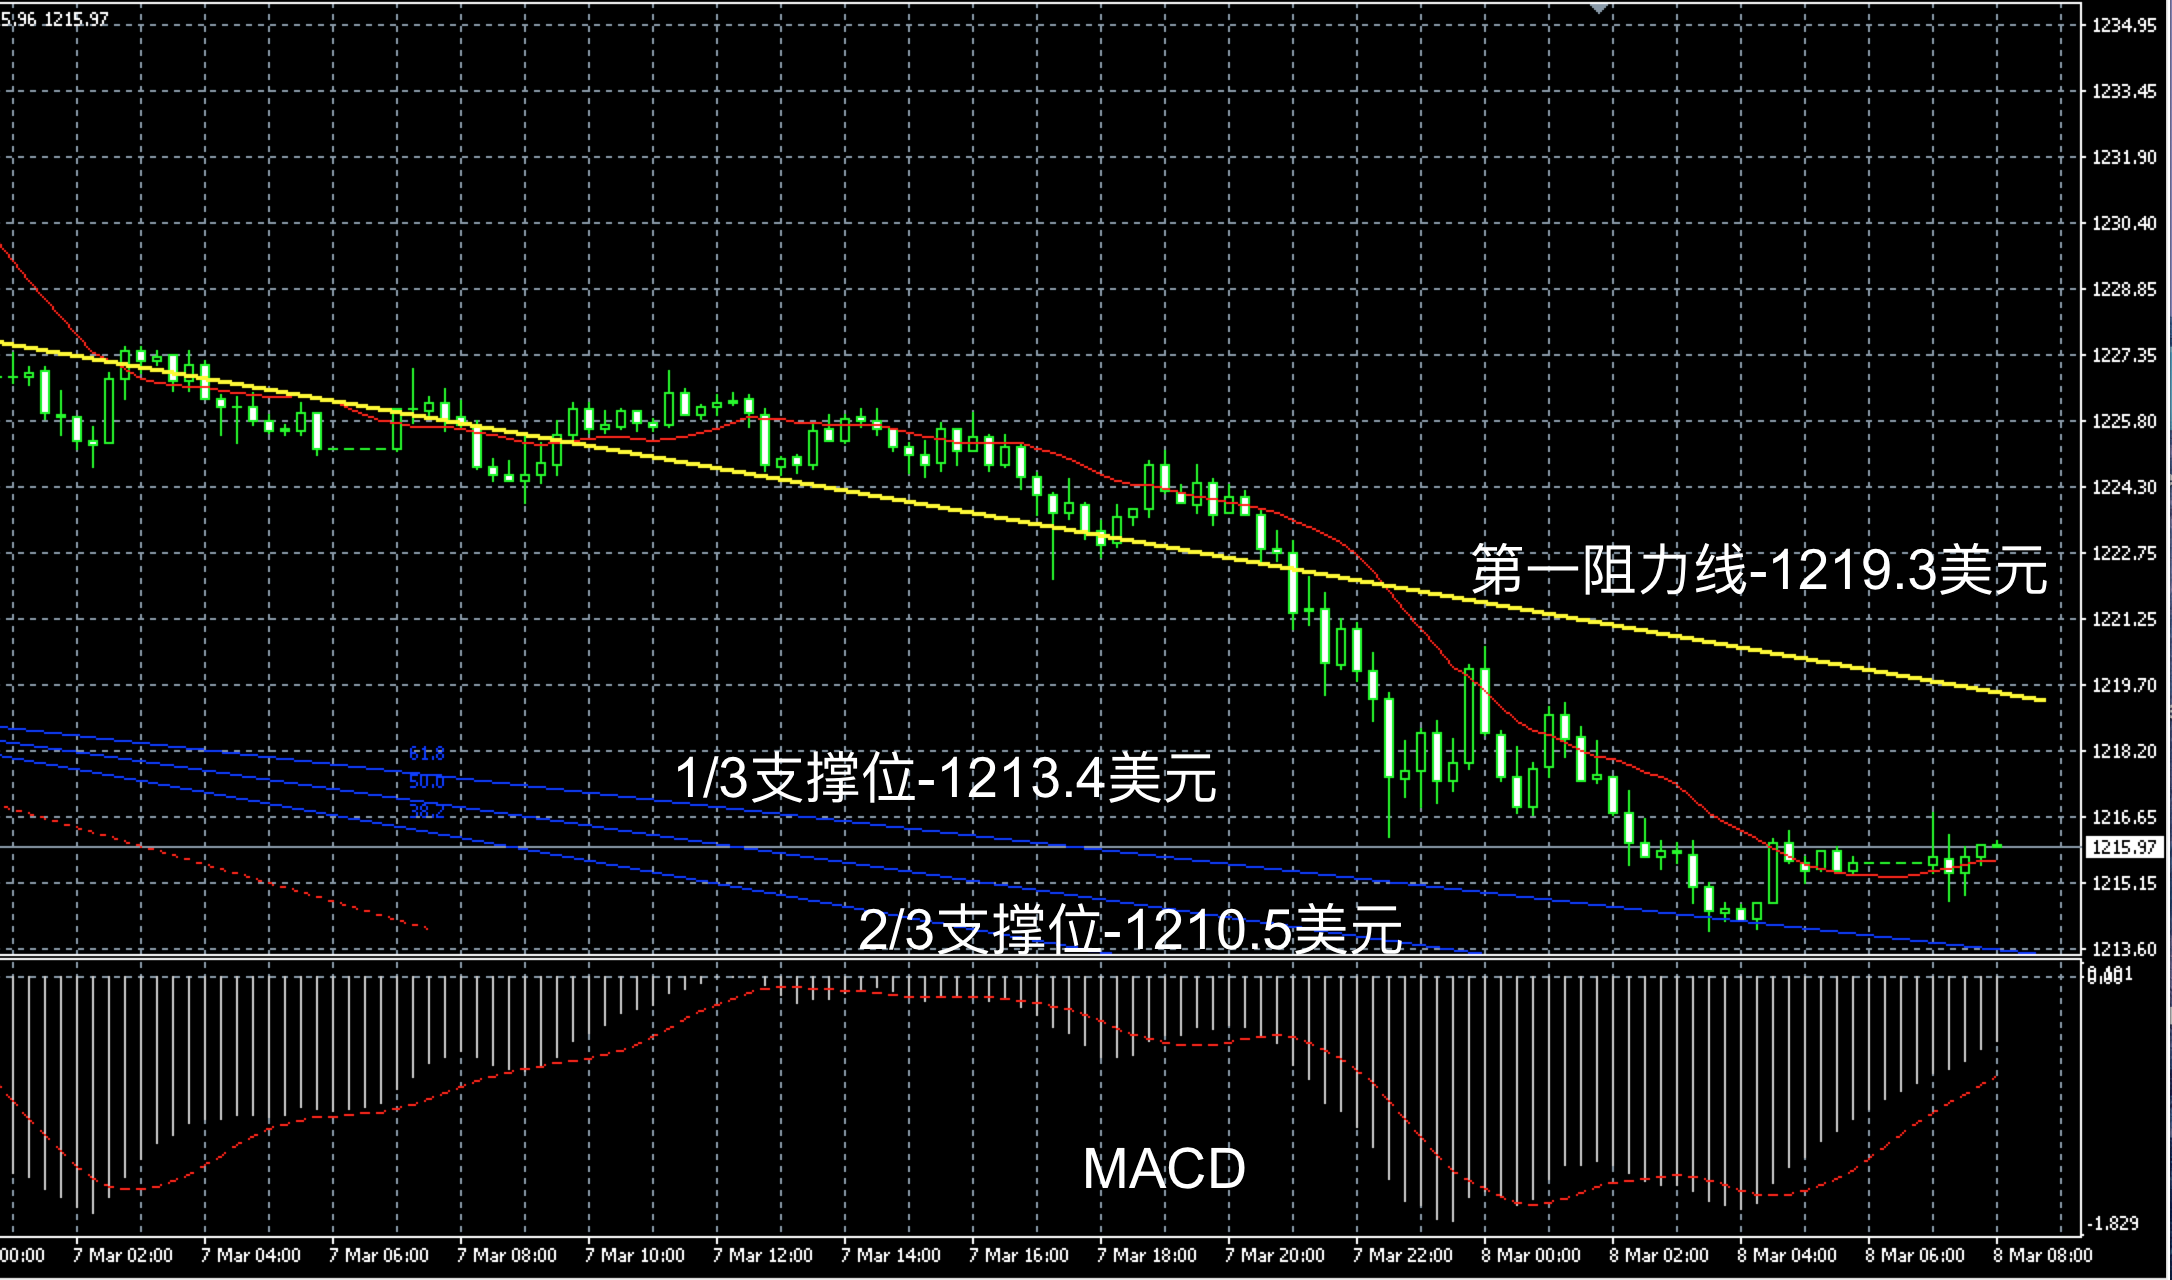Click the 1234.95 price scale label
The image size is (2172, 1280).
coord(2124,26)
